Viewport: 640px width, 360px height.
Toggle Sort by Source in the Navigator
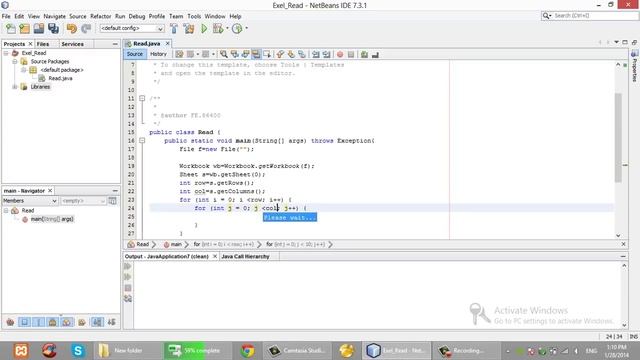click(x=111, y=322)
